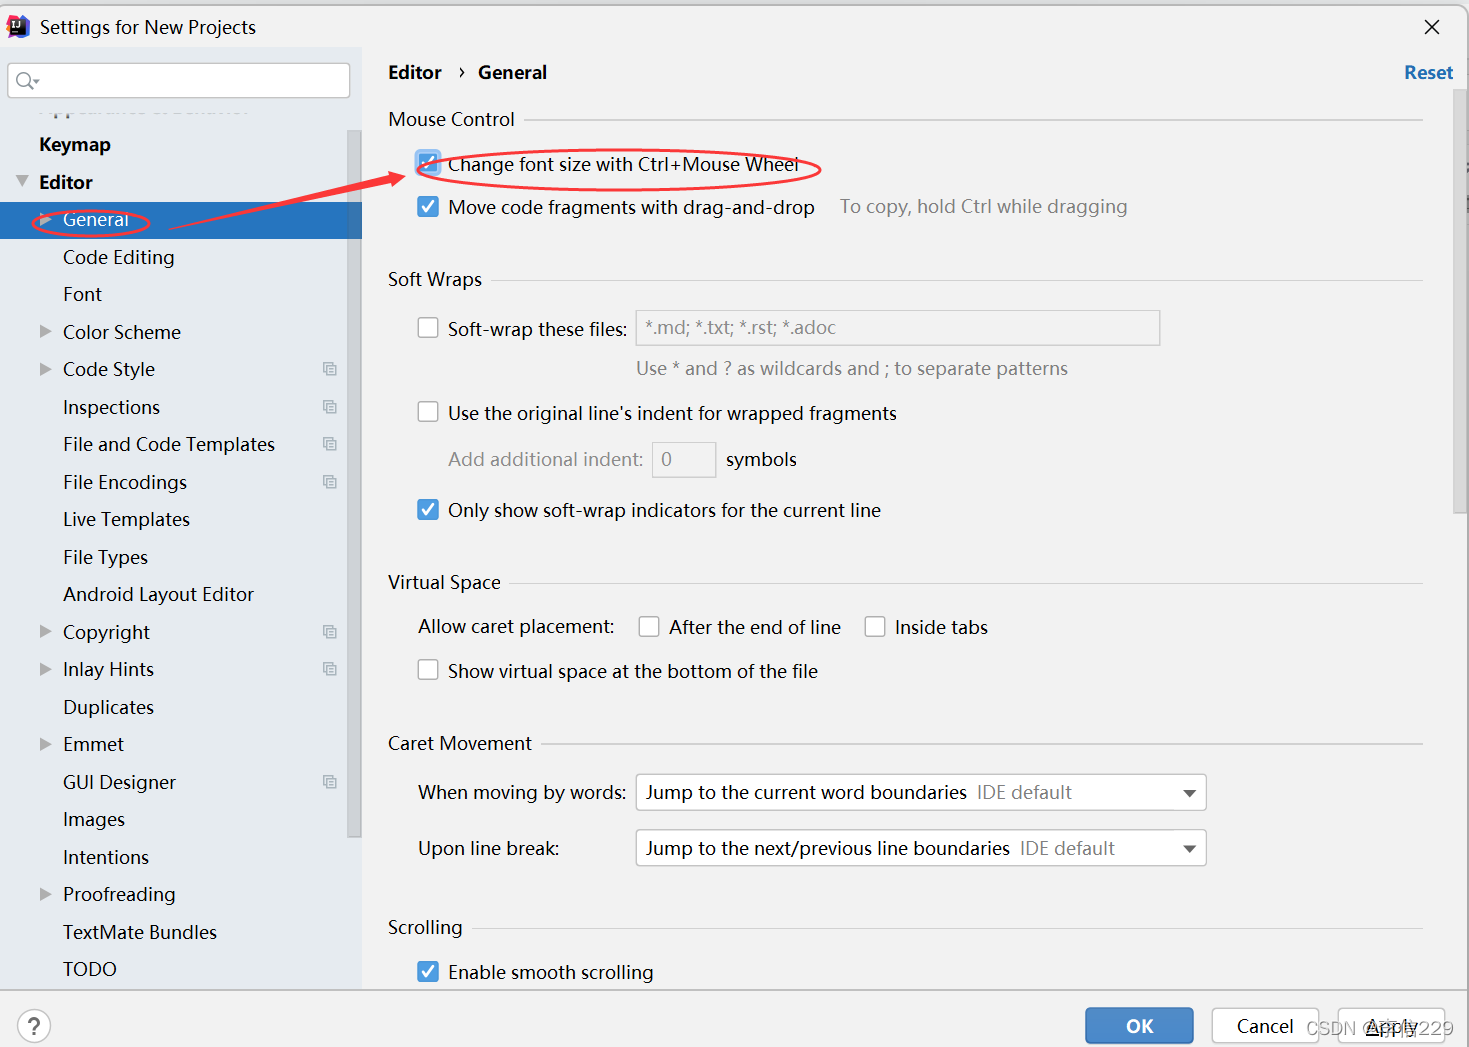Screen dimensions: 1469x1047
Task: Expand the General tree node arrow
Action: click(x=45, y=219)
